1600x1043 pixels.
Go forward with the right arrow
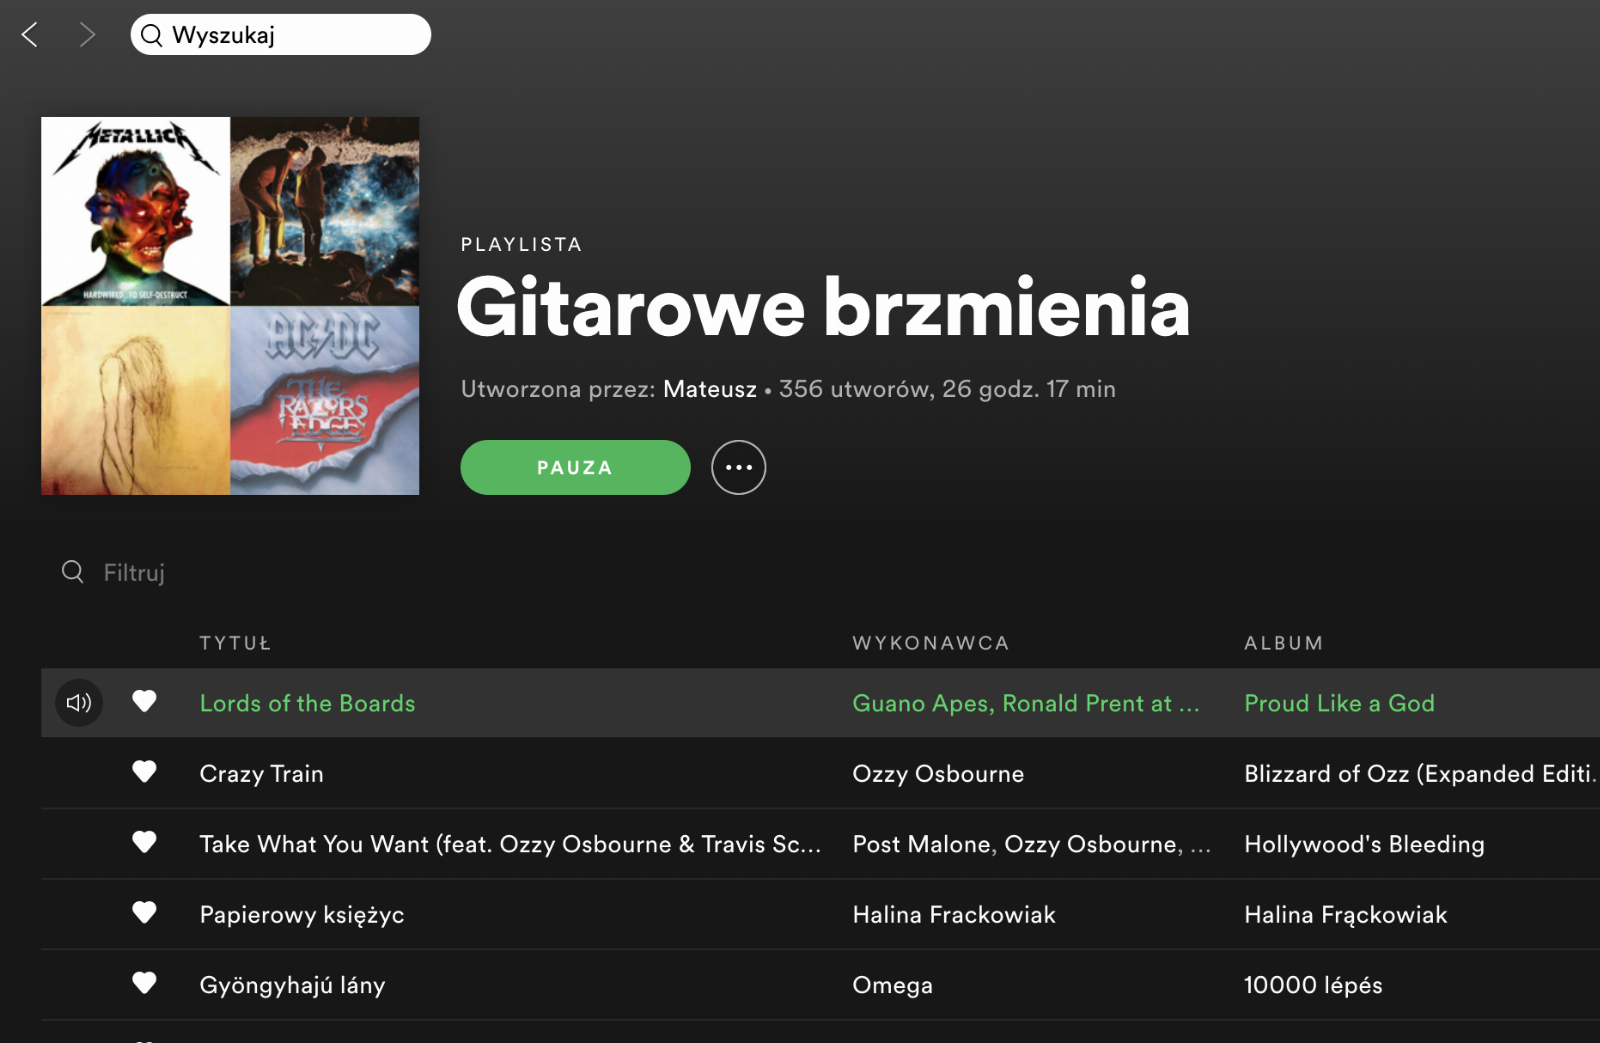pyautogui.click(x=87, y=35)
